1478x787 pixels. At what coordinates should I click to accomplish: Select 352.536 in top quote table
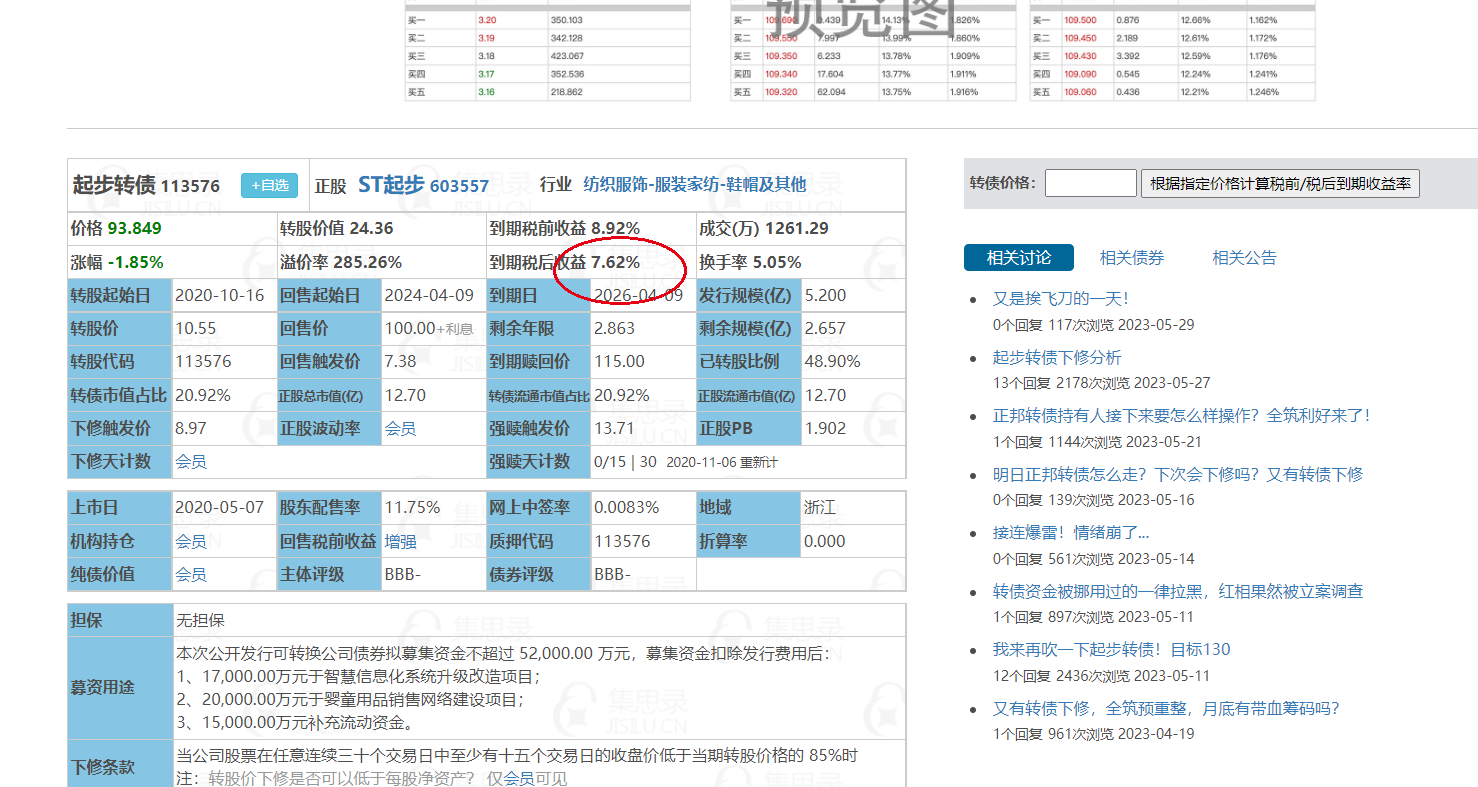[x=567, y=73]
